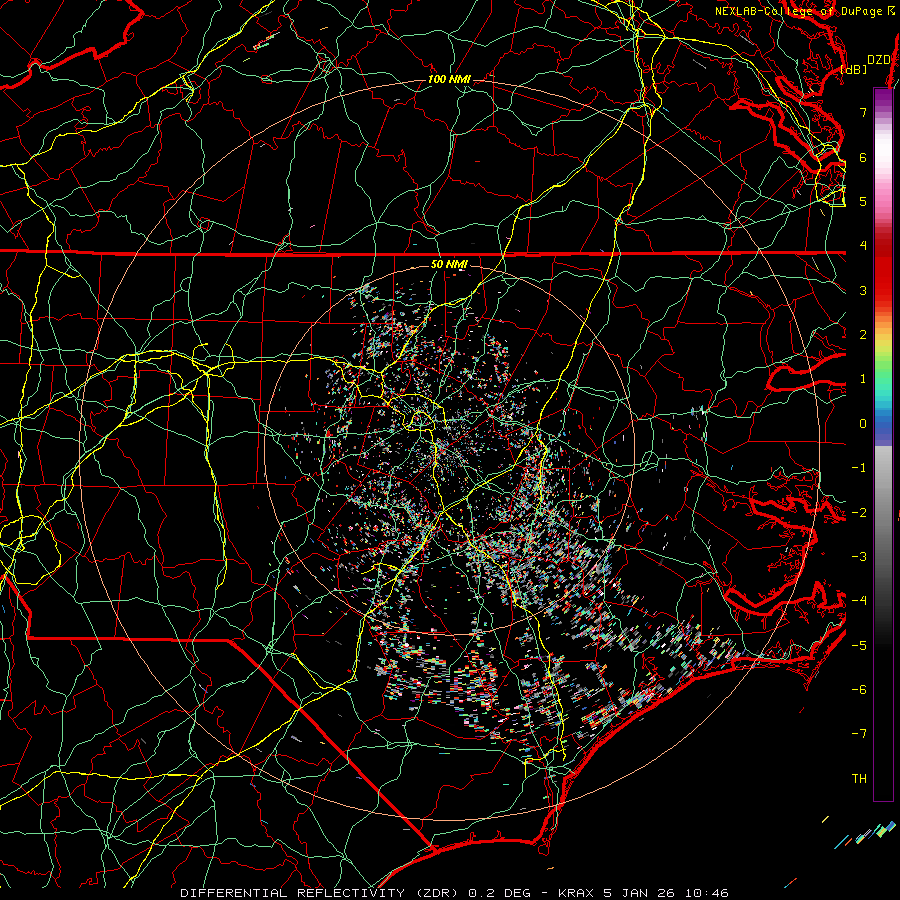Click the 4 dB scale label
Image resolution: width=900 pixels, height=900 pixels.
click(x=863, y=246)
